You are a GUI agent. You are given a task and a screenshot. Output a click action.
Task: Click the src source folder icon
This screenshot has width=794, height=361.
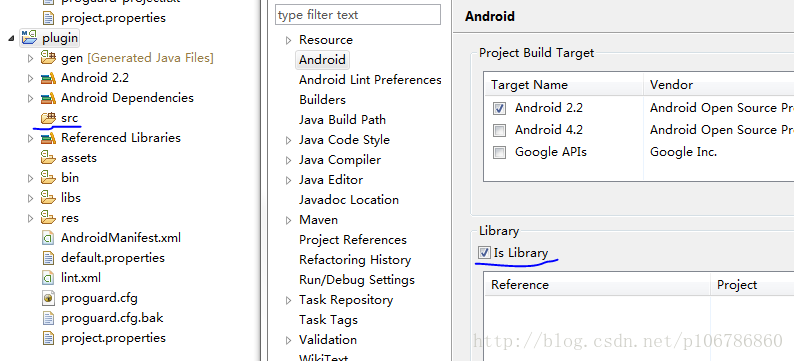click(x=48, y=118)
